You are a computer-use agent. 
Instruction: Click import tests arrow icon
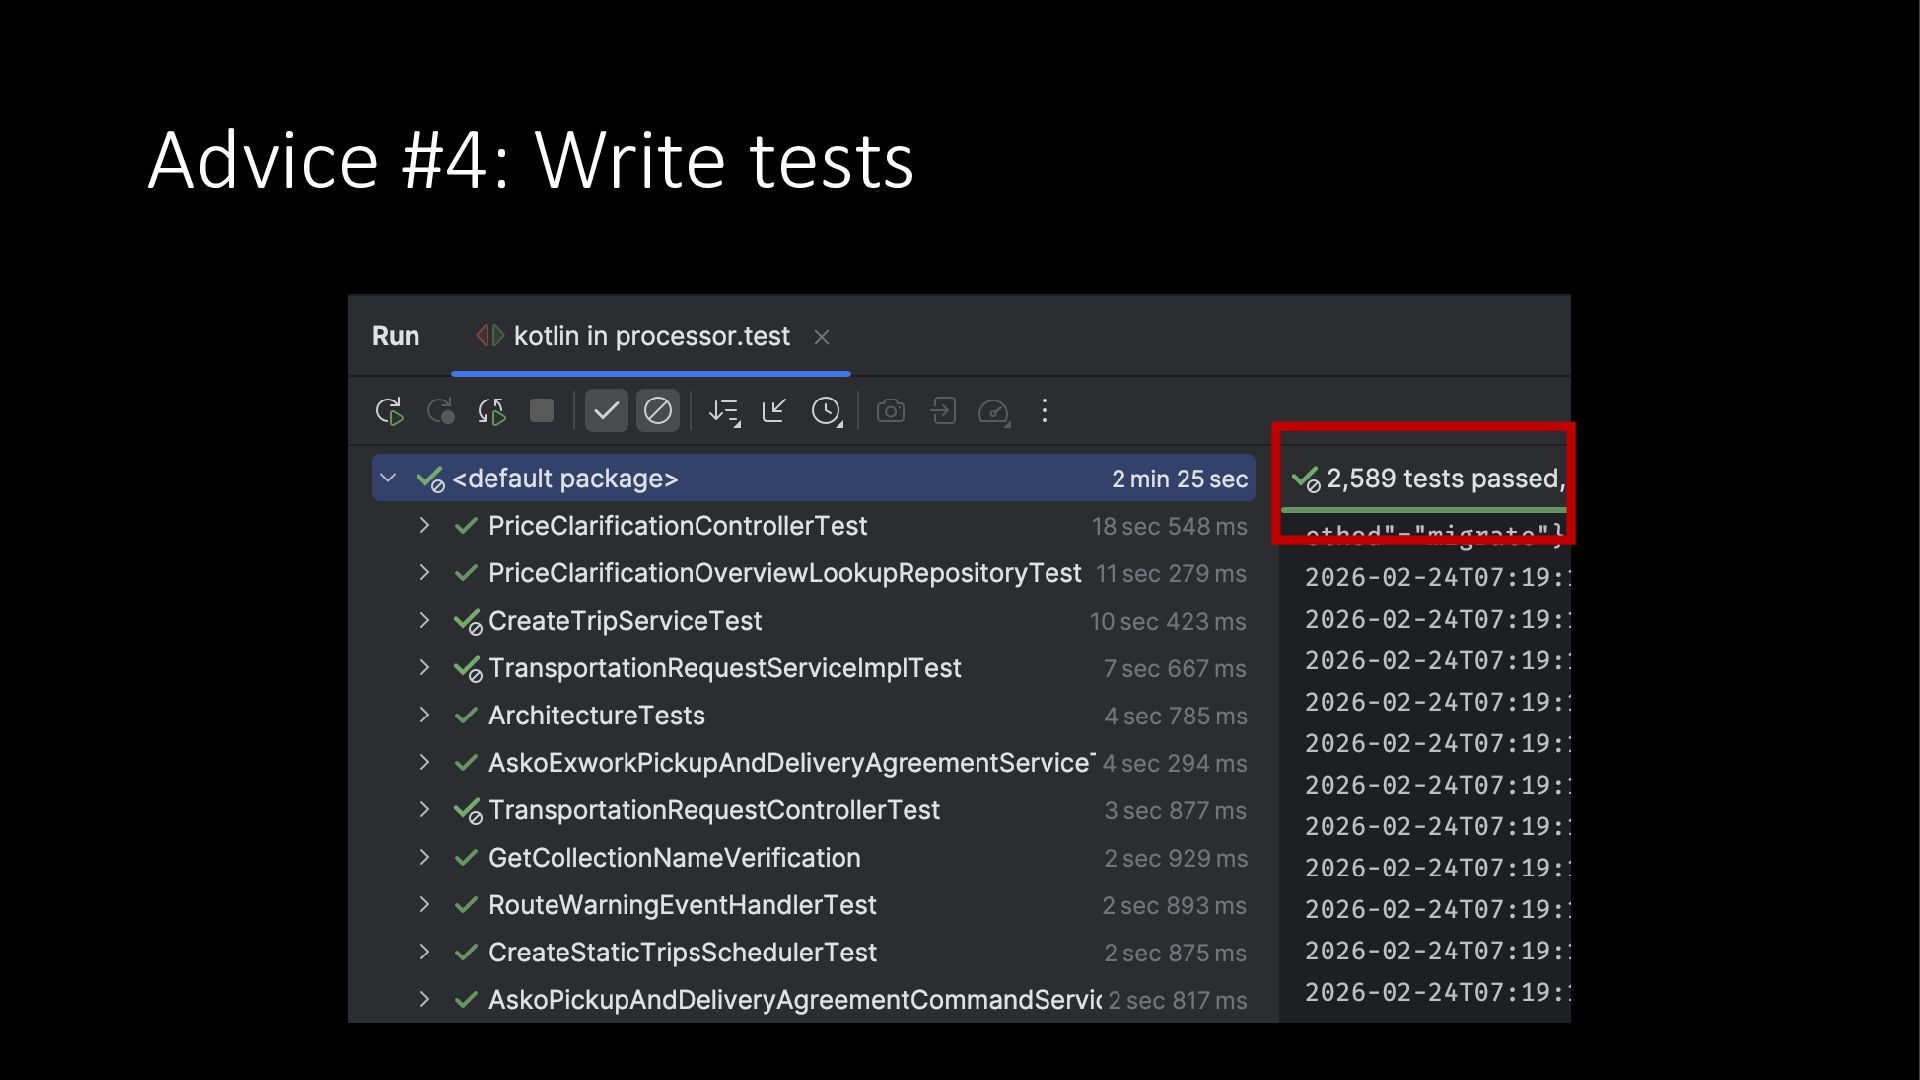pyautogui.click(x=942, y=411)
